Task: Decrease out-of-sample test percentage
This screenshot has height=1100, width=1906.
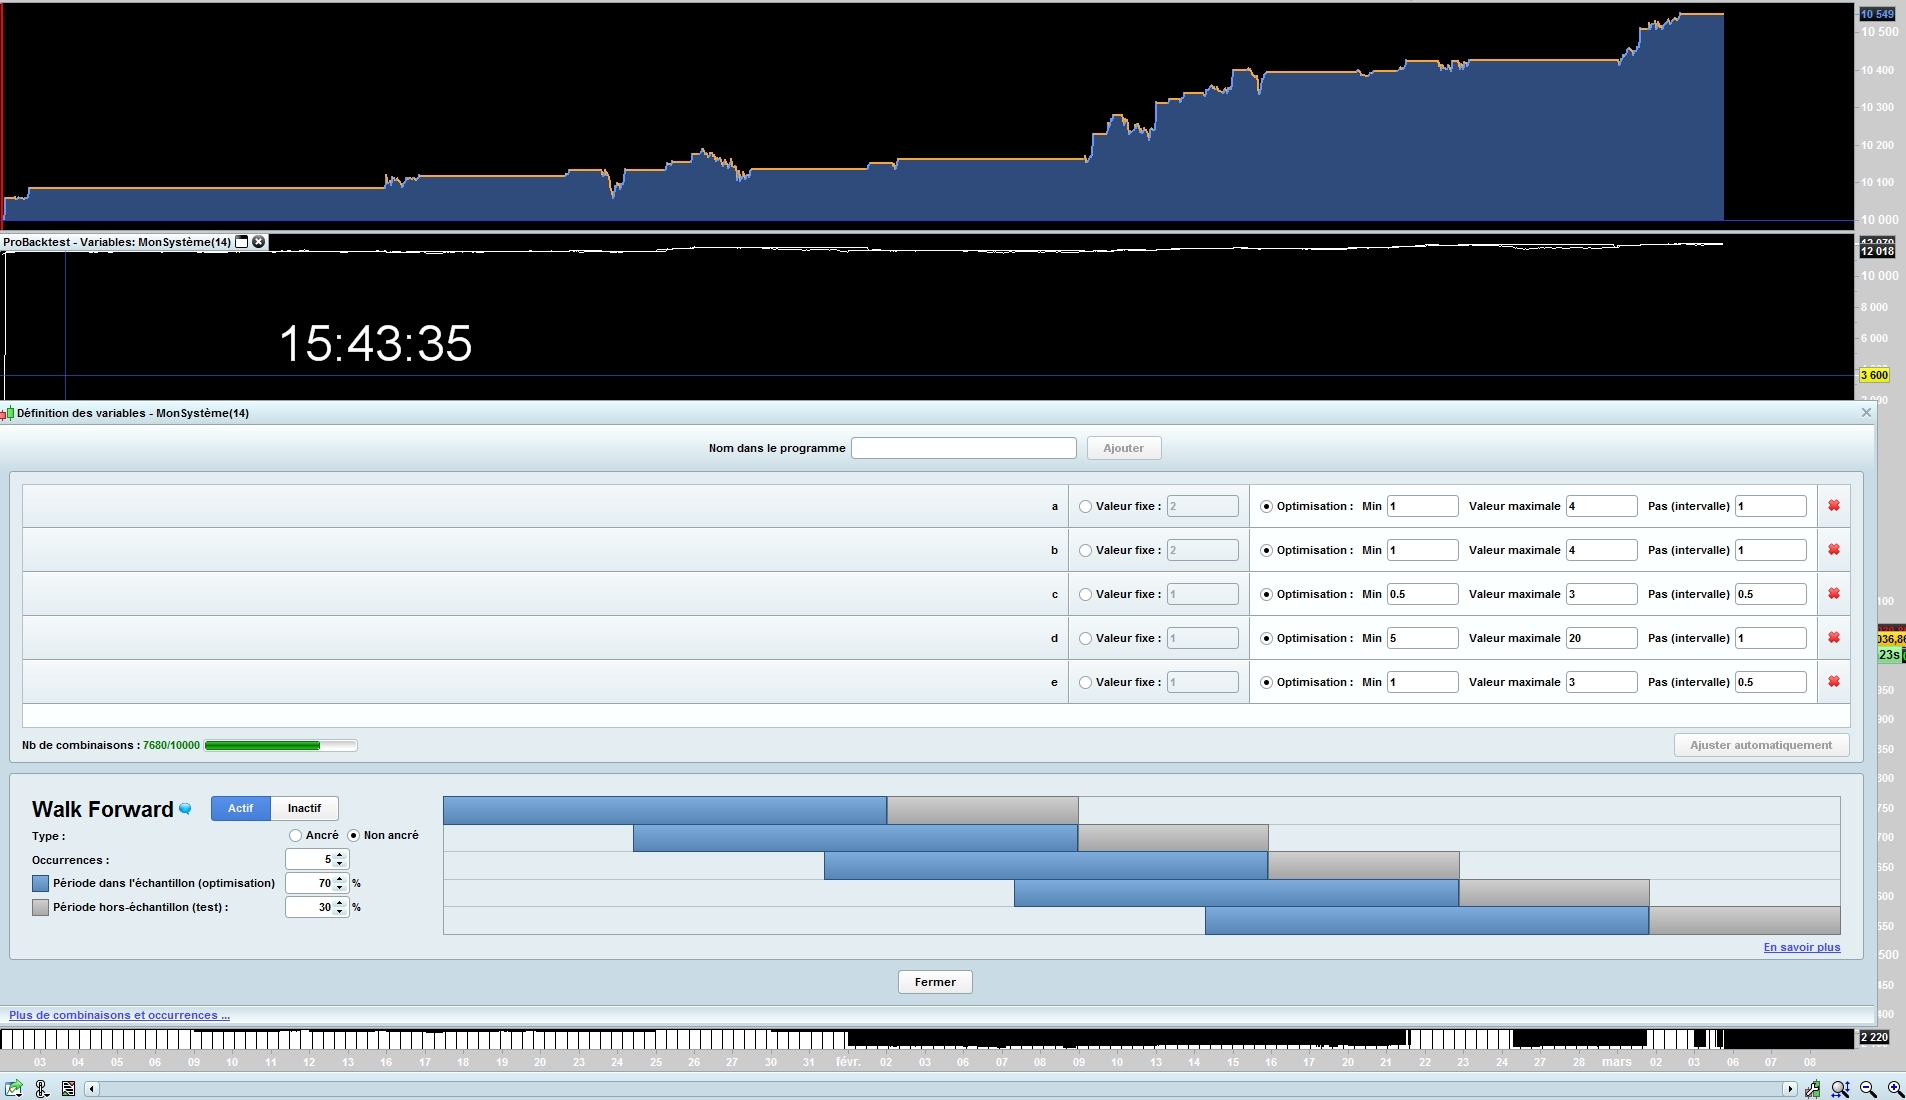Action: 340,912
